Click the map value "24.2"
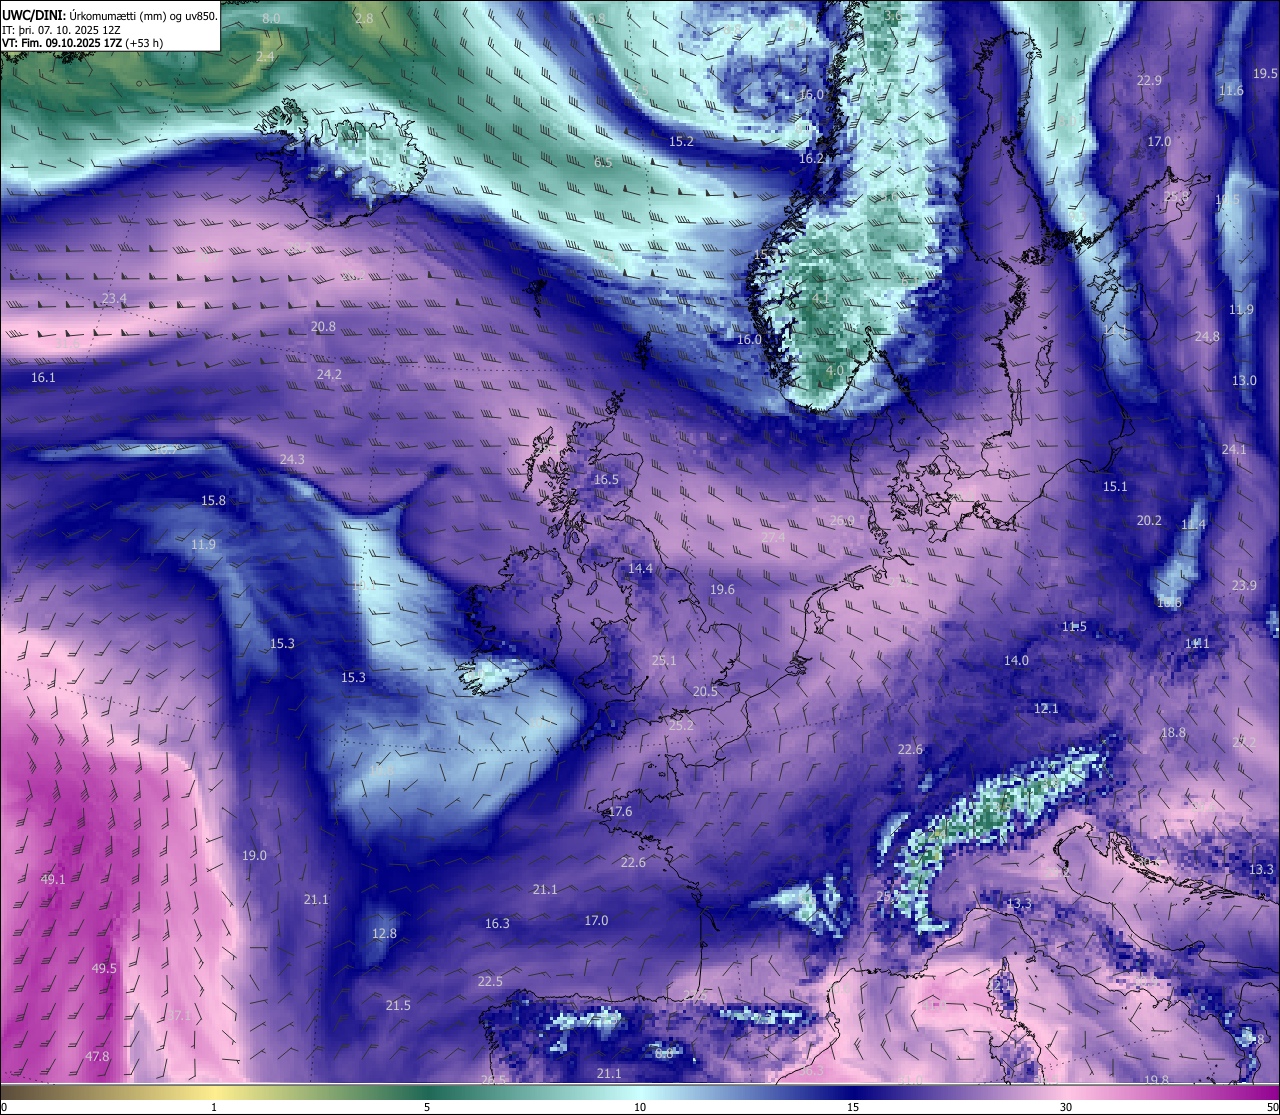Viewport: 1280px width, 1115px height. click(x=329, y=375)
